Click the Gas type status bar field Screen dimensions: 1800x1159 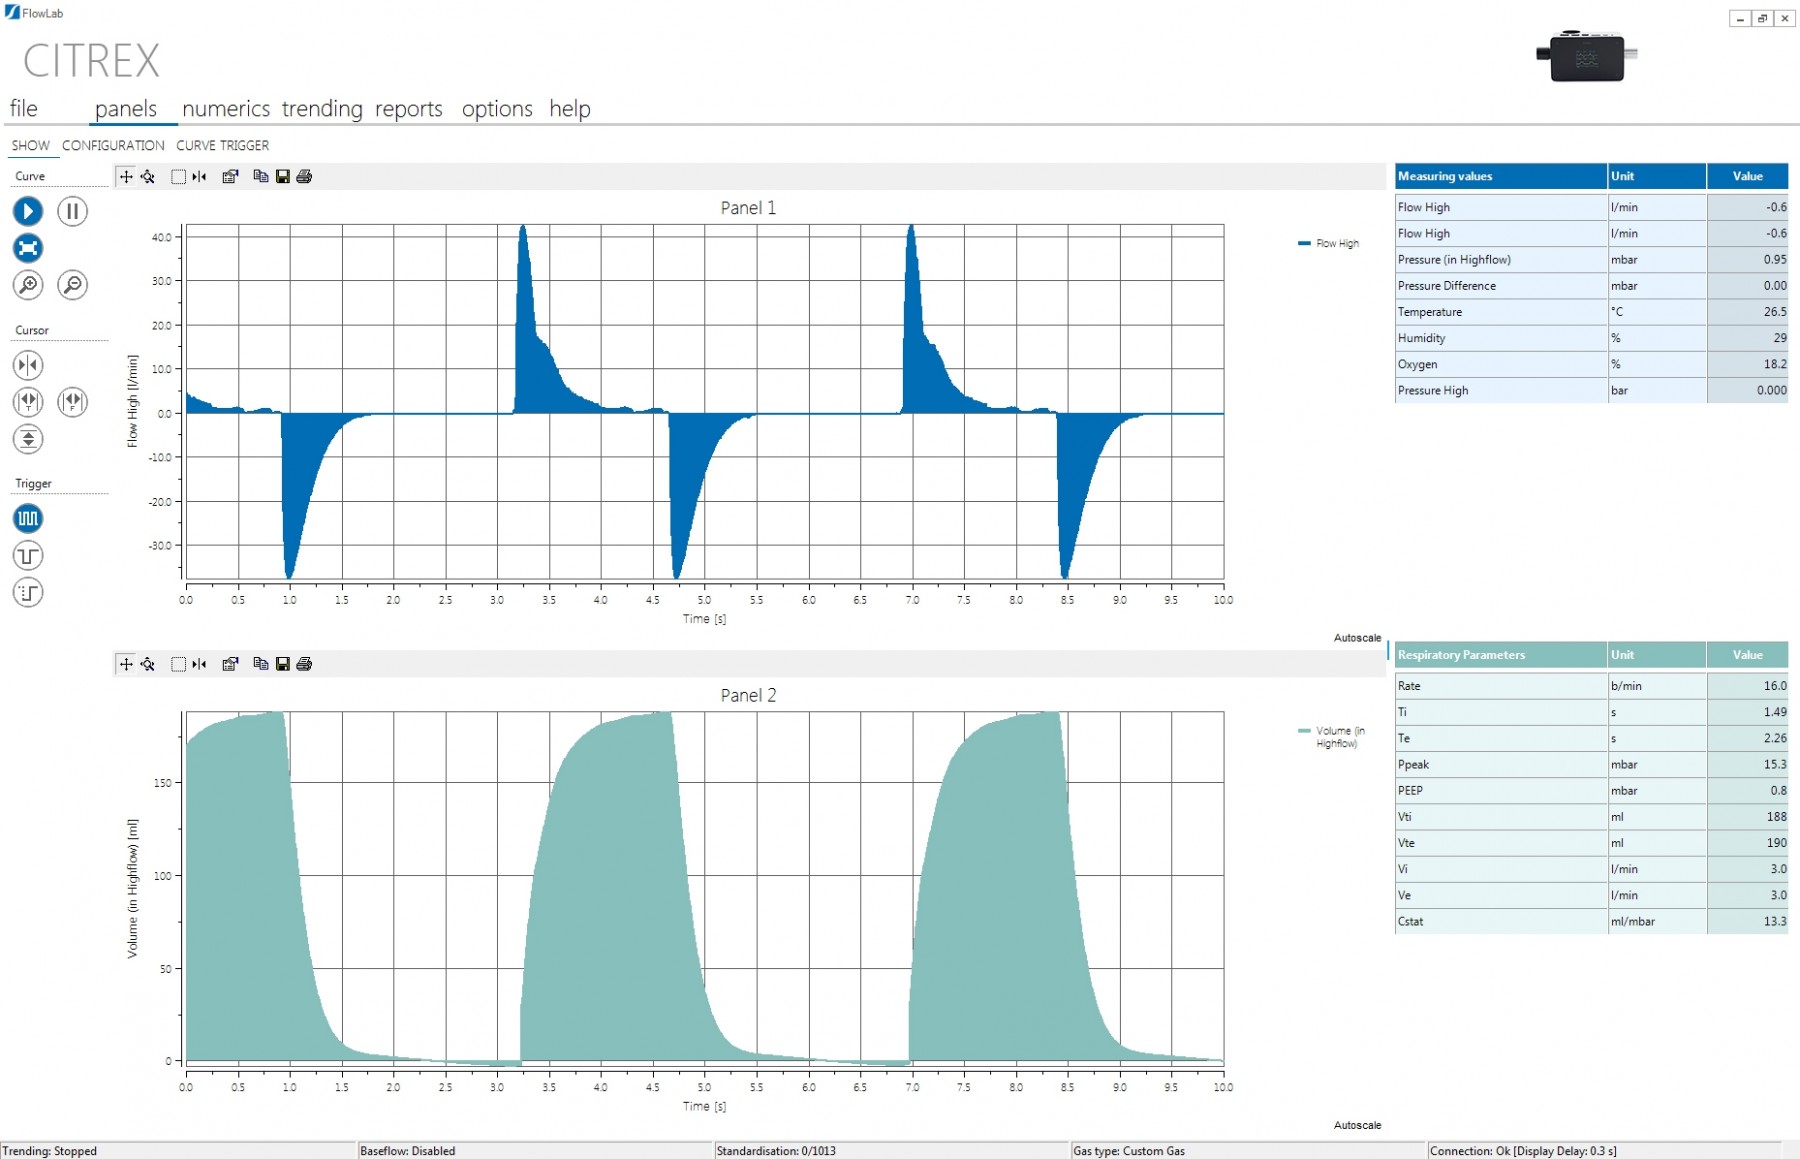pyautogui.click(x=1128, y=1151)
